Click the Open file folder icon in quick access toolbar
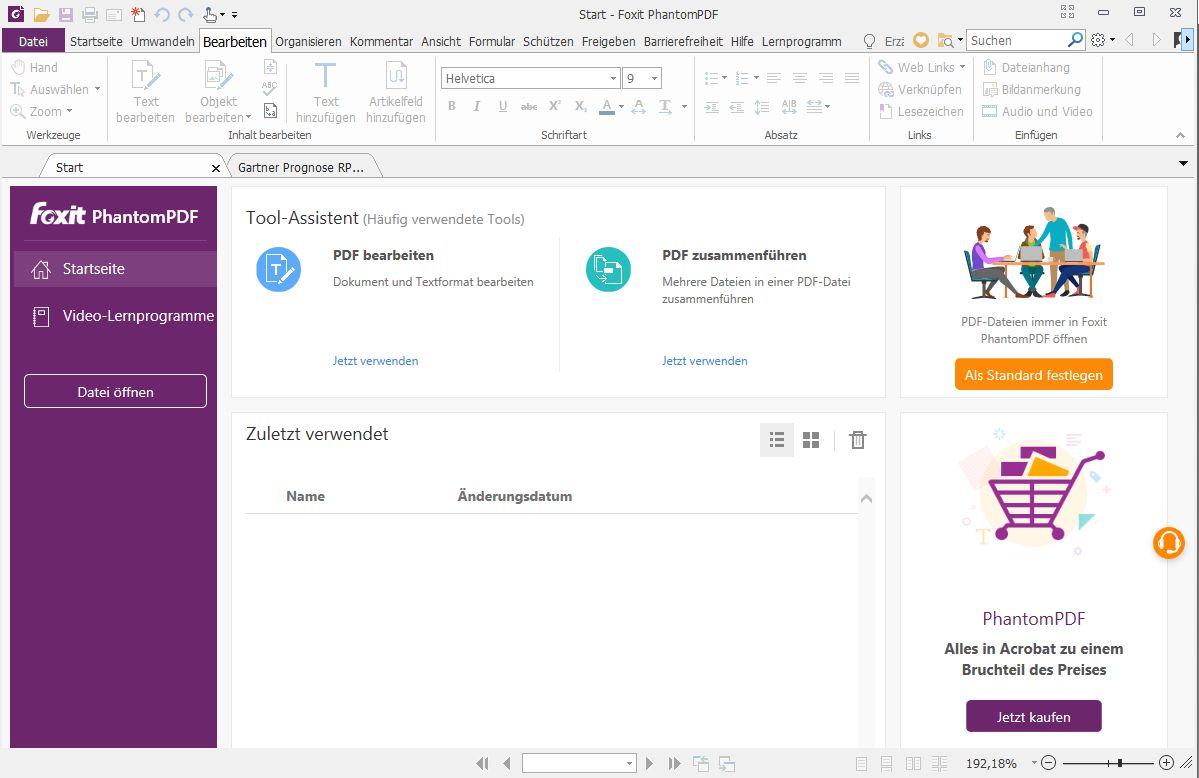This screenshot has width=1199, height=778. pyautogui.click(x=41, y=15)
